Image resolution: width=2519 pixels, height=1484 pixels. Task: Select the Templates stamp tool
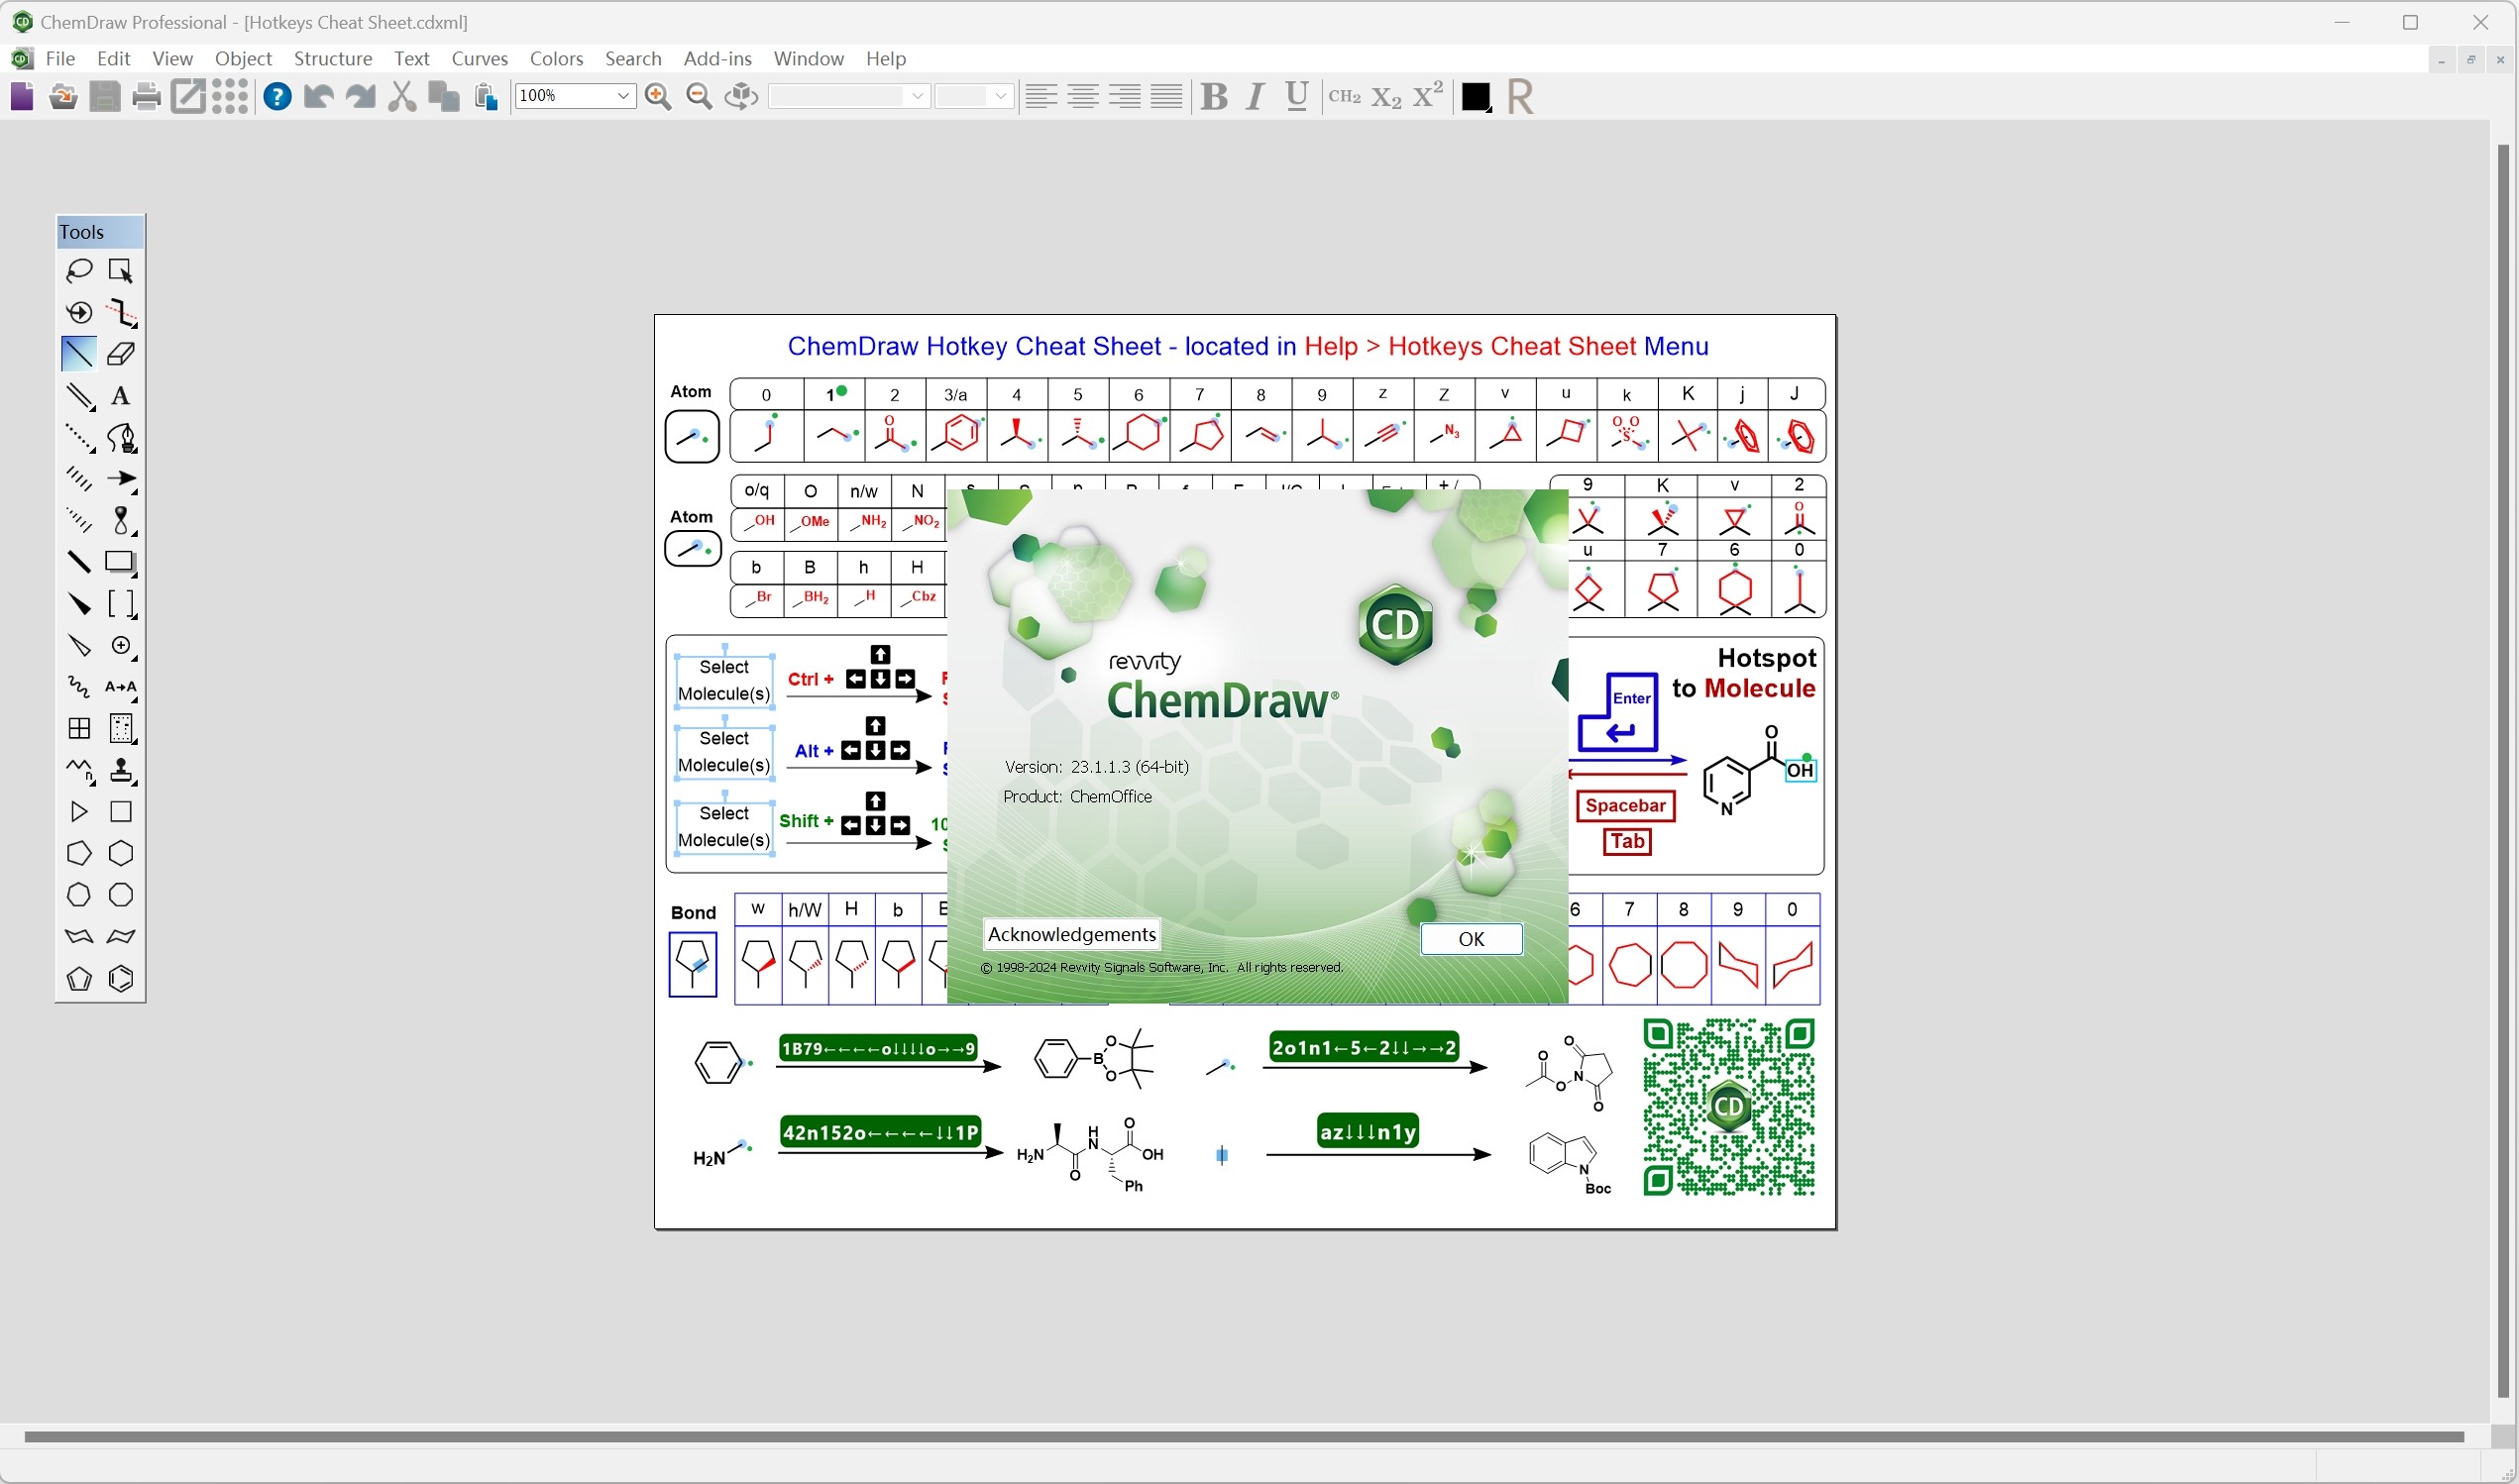[x=121, y=771]
